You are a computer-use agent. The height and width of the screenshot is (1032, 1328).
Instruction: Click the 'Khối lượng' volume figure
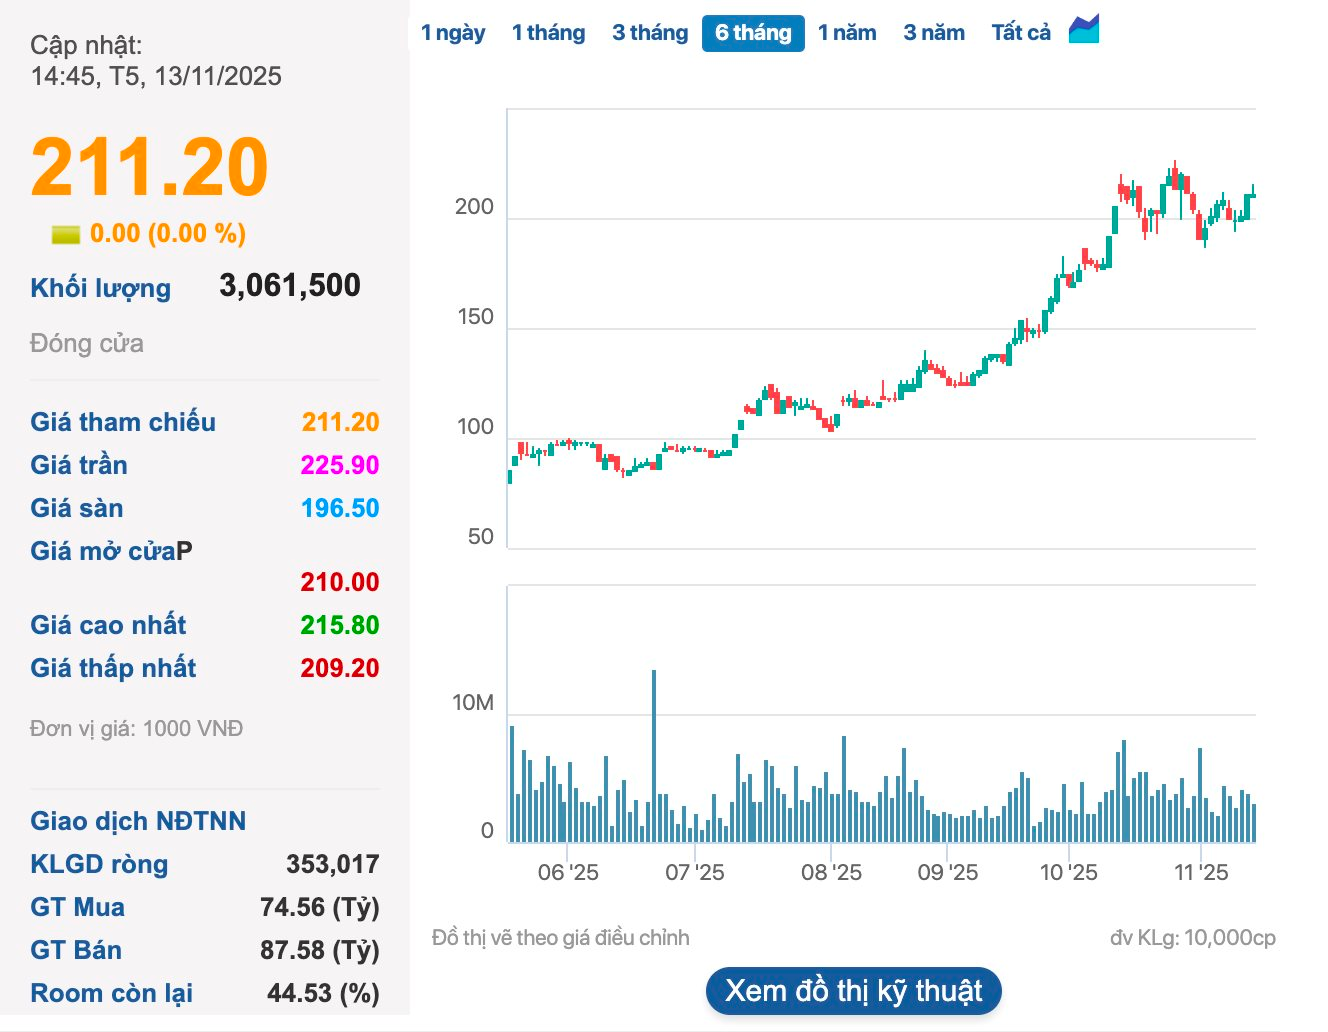pos(290,286)
